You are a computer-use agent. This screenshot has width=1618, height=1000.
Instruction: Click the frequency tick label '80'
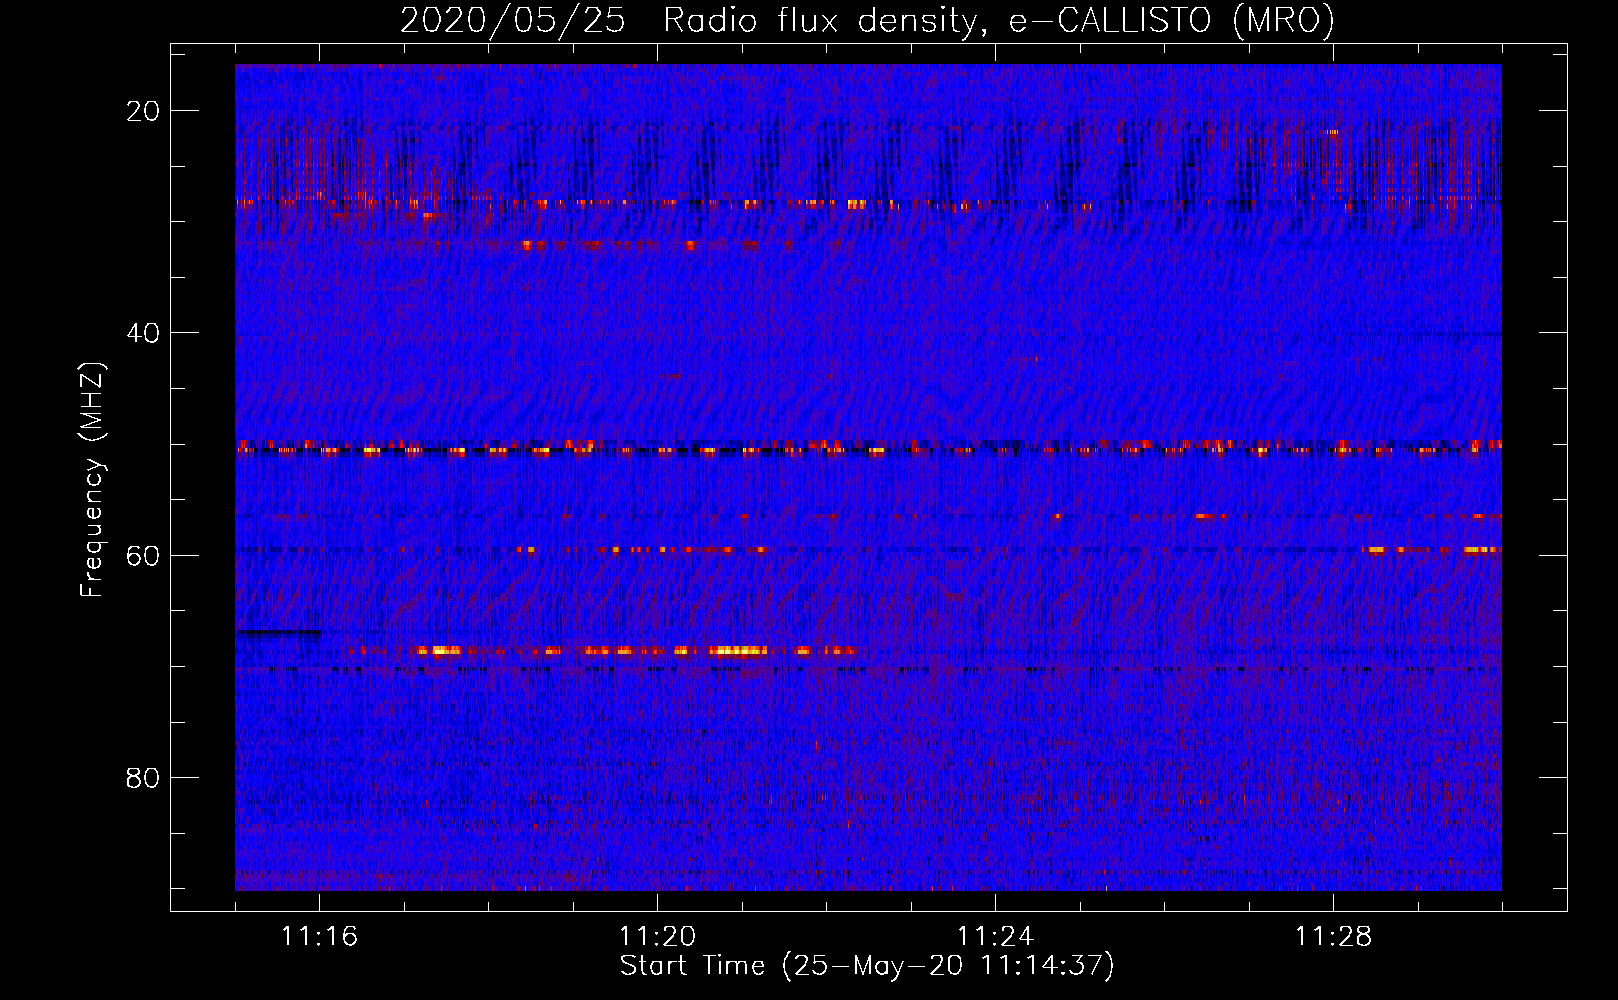(143, 777)
